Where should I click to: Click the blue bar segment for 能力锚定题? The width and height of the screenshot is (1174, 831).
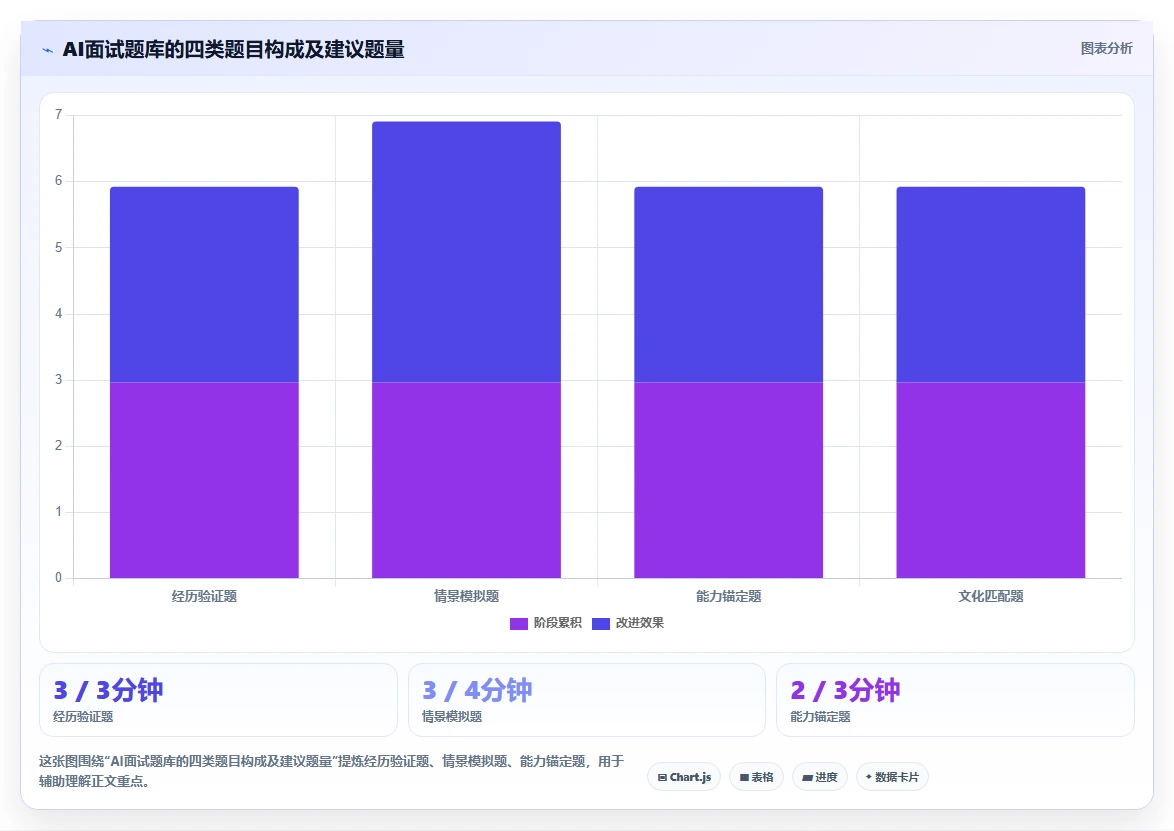tap(729, 284)
